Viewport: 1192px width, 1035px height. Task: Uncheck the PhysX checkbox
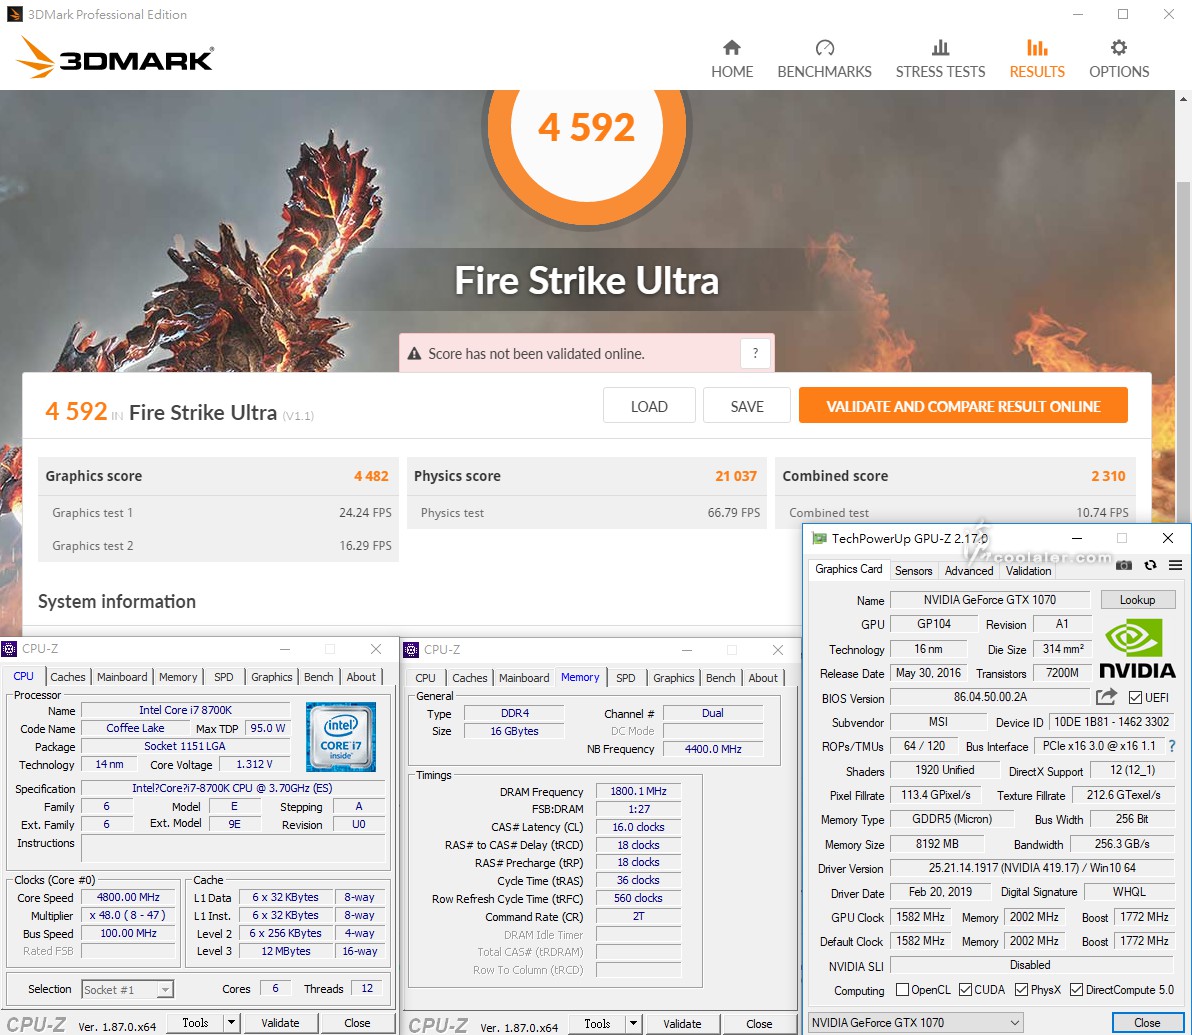pyautogui.click(x=1021, y=990)
